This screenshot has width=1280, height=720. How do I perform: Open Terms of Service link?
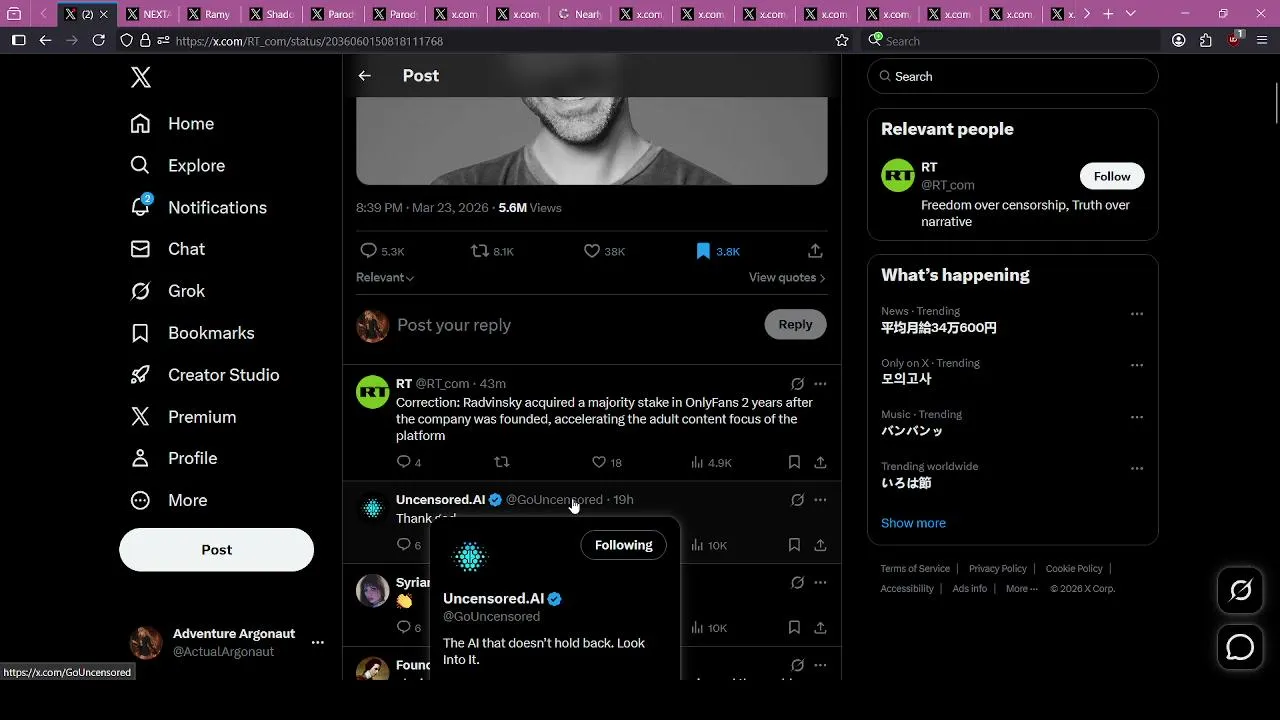click(x=915, y=569)
